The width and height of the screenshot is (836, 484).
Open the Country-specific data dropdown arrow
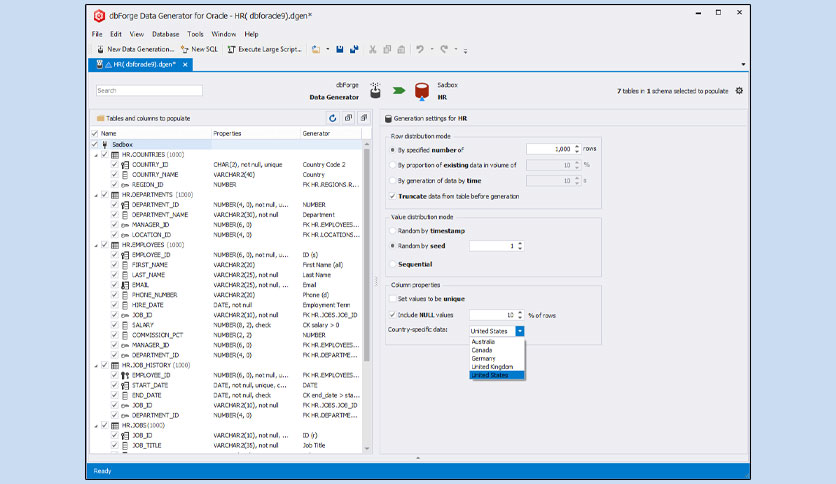519,331
